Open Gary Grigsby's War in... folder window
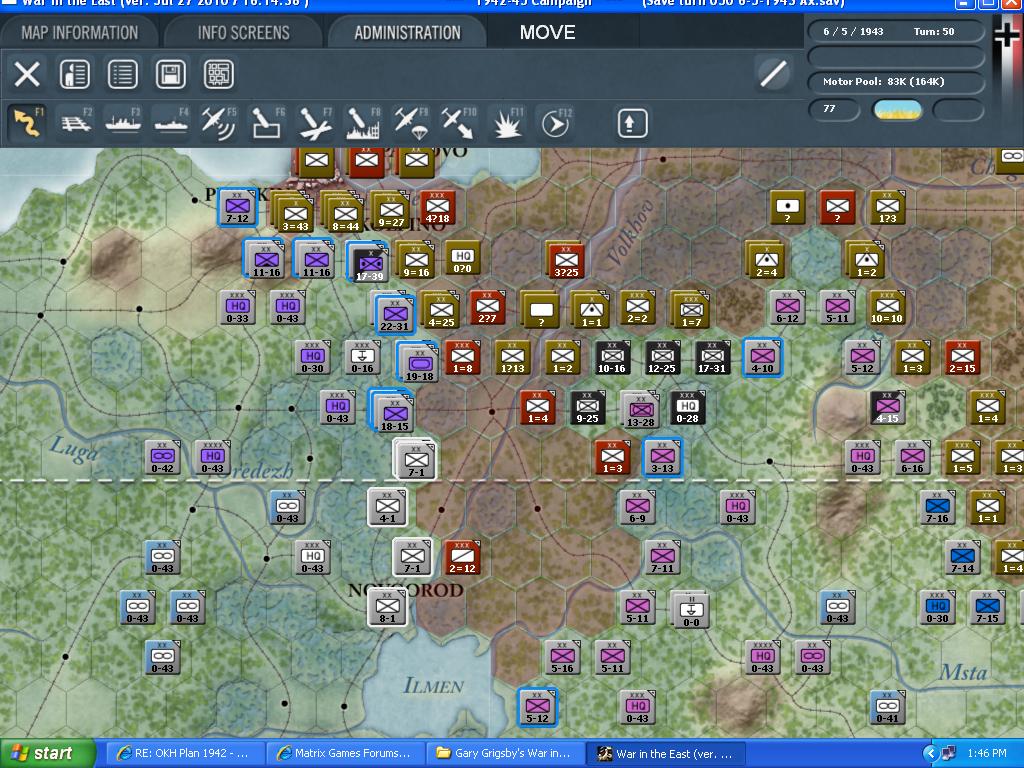 tap(505, 753)
